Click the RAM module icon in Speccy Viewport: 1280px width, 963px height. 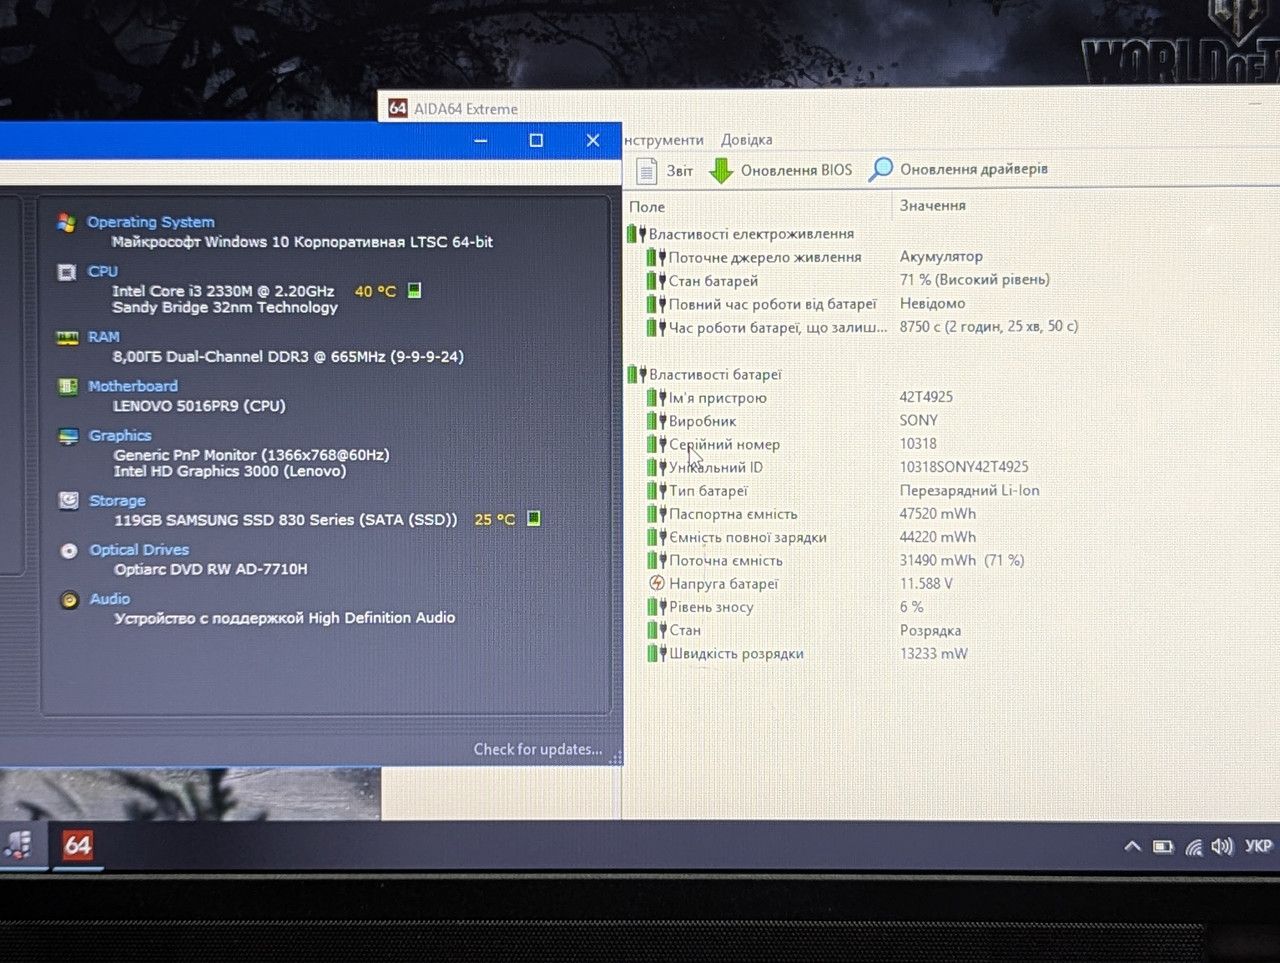click(67, 337)
